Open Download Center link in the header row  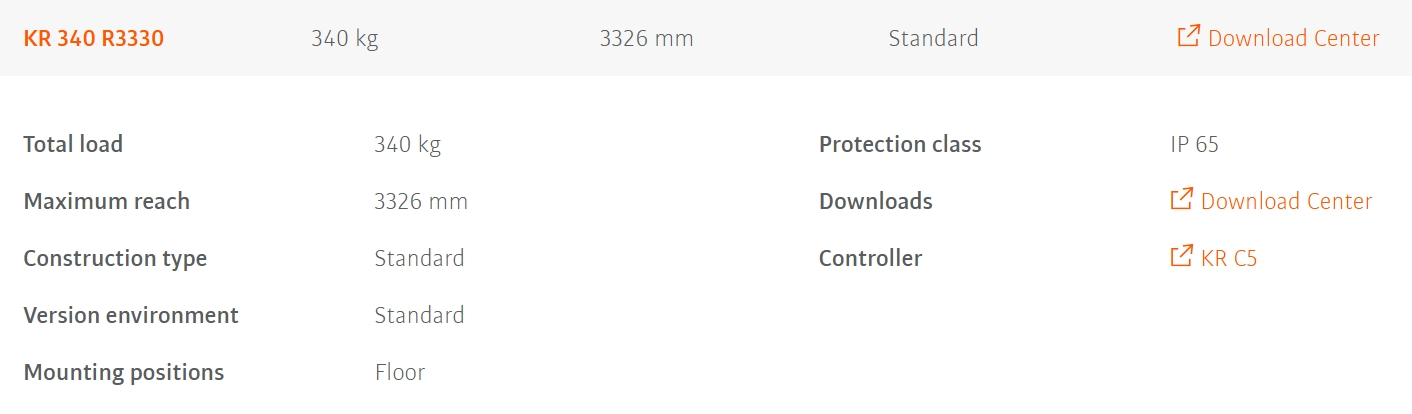[1293, 39]
